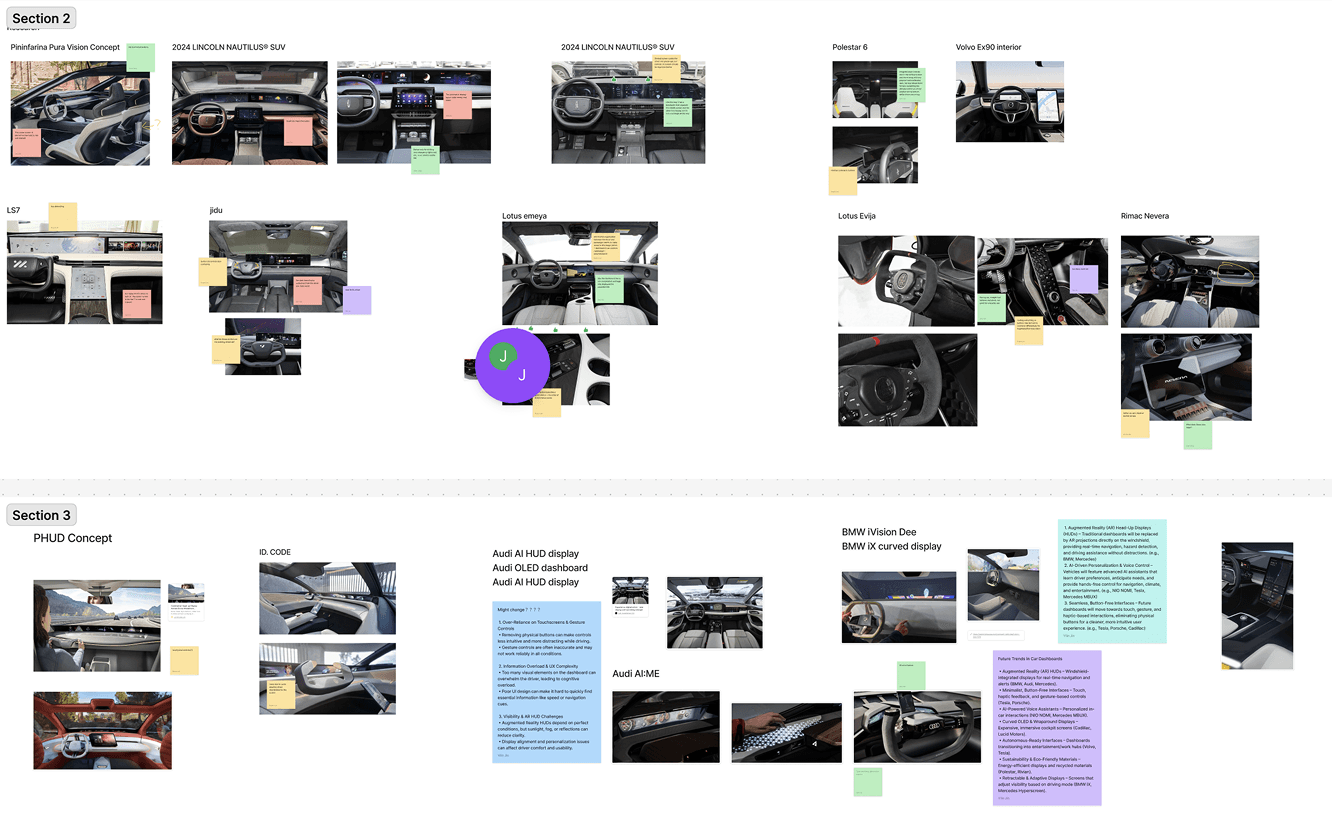Image resolution: width=1332 pixels, height=824 pixels.
Task: Open the Rimac Nevera center console image
Action: pos(1186,377)
